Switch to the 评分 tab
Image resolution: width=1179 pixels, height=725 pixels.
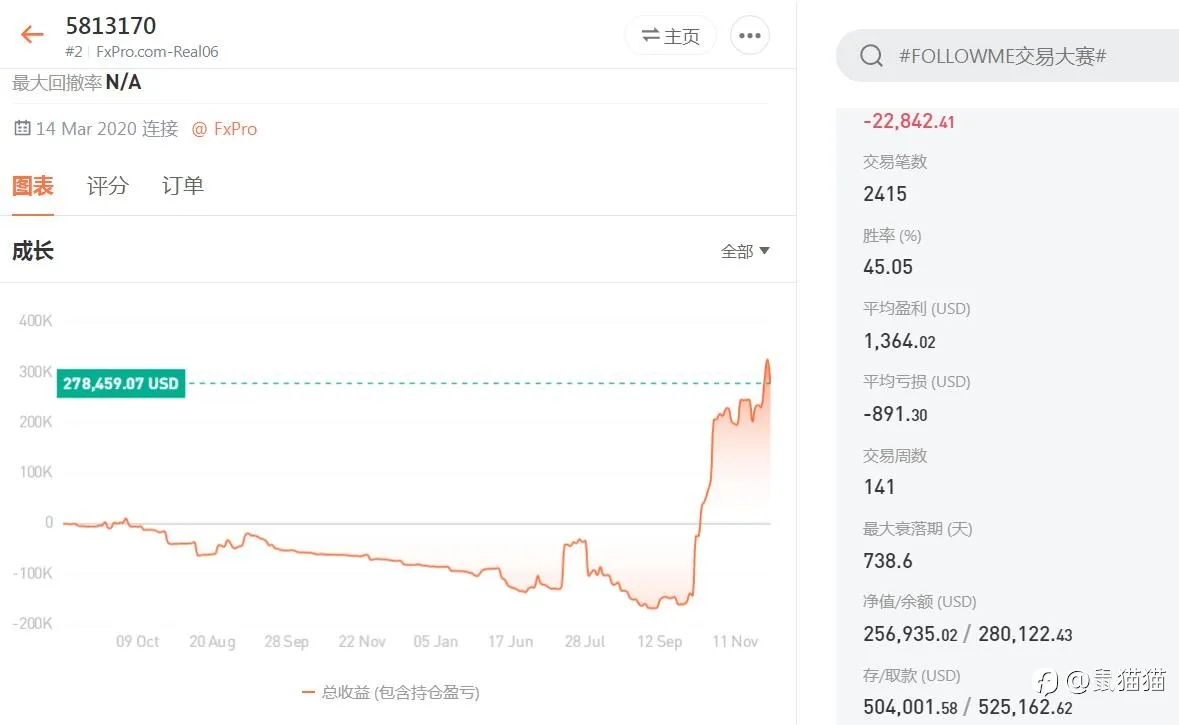click(x=108, y=186)
